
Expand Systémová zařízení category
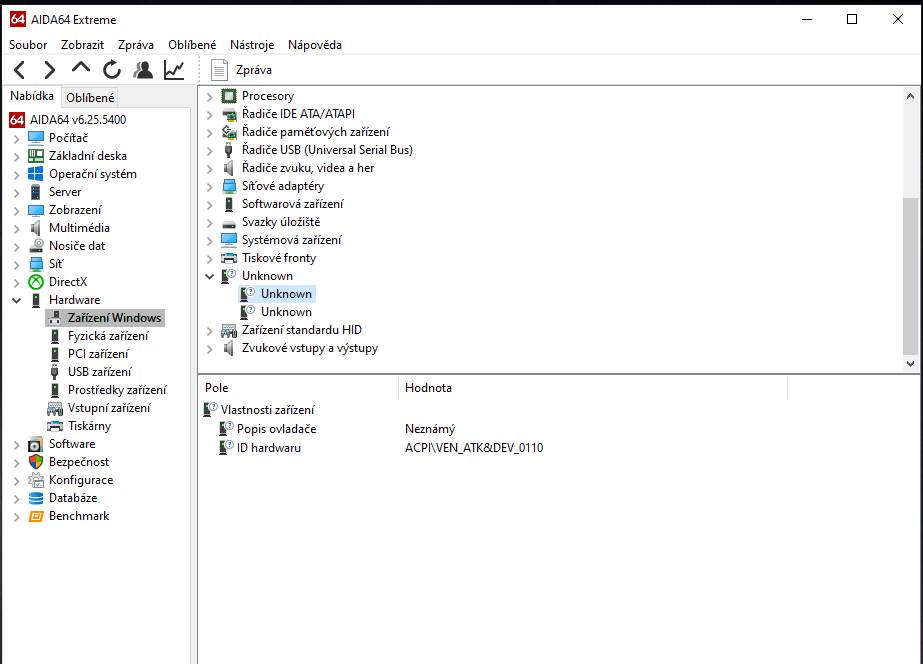pyautogui.click(x=210, y=241)
